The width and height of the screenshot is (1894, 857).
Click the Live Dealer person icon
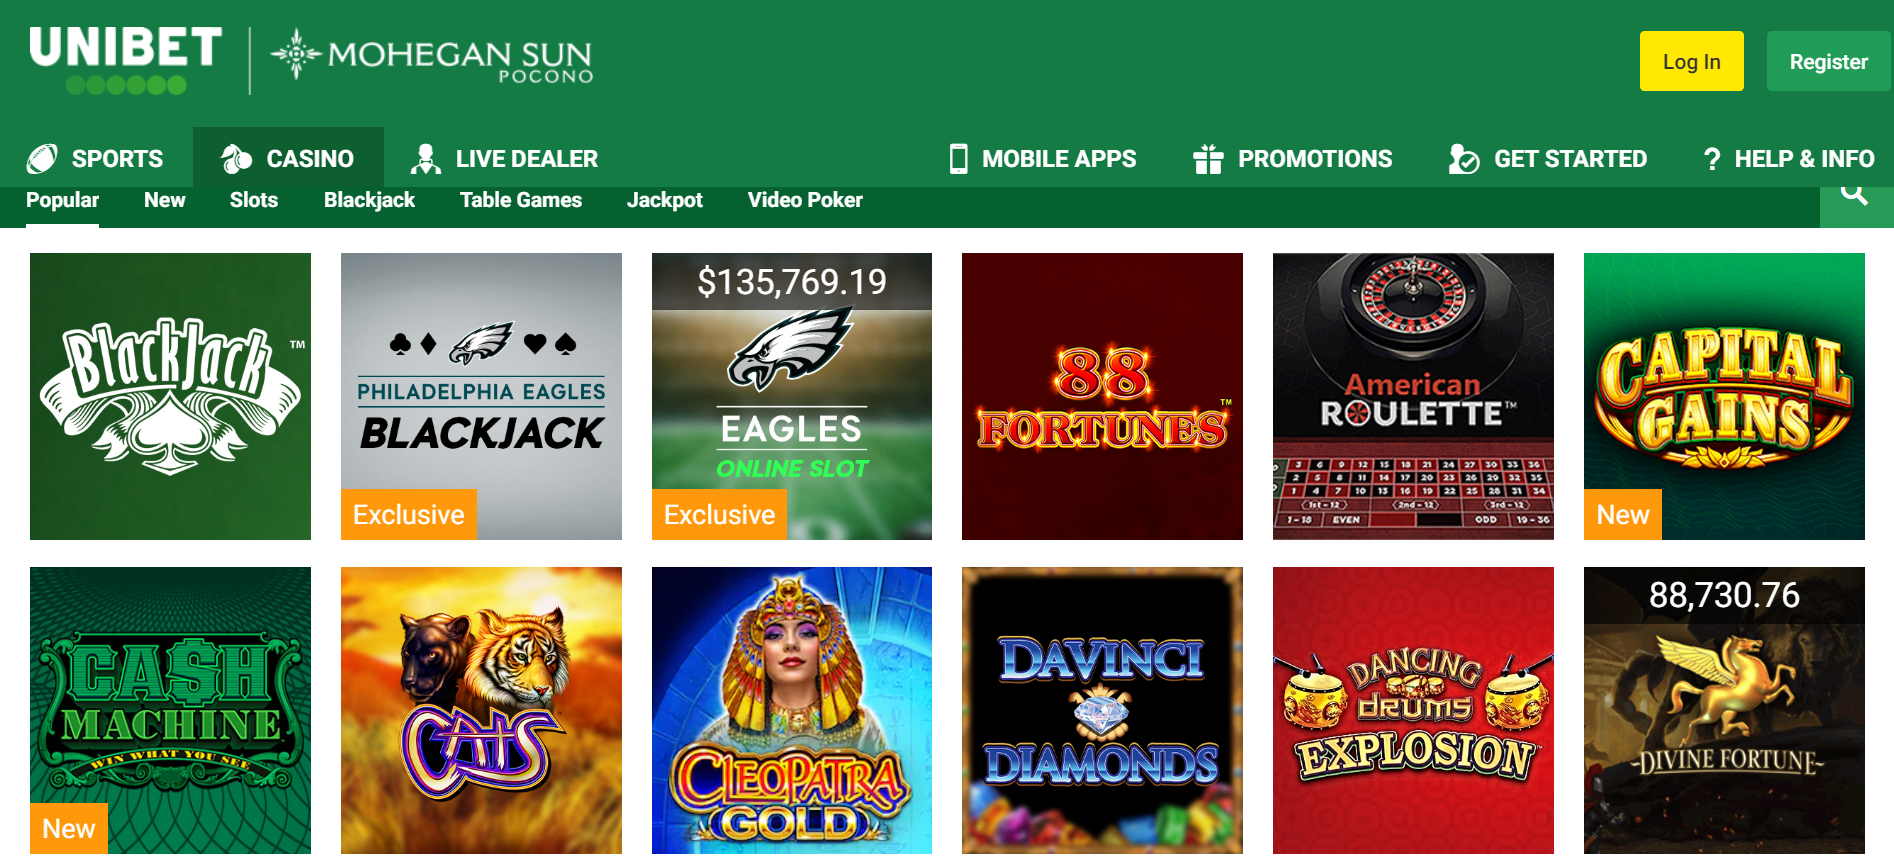(x=426, y=159)
